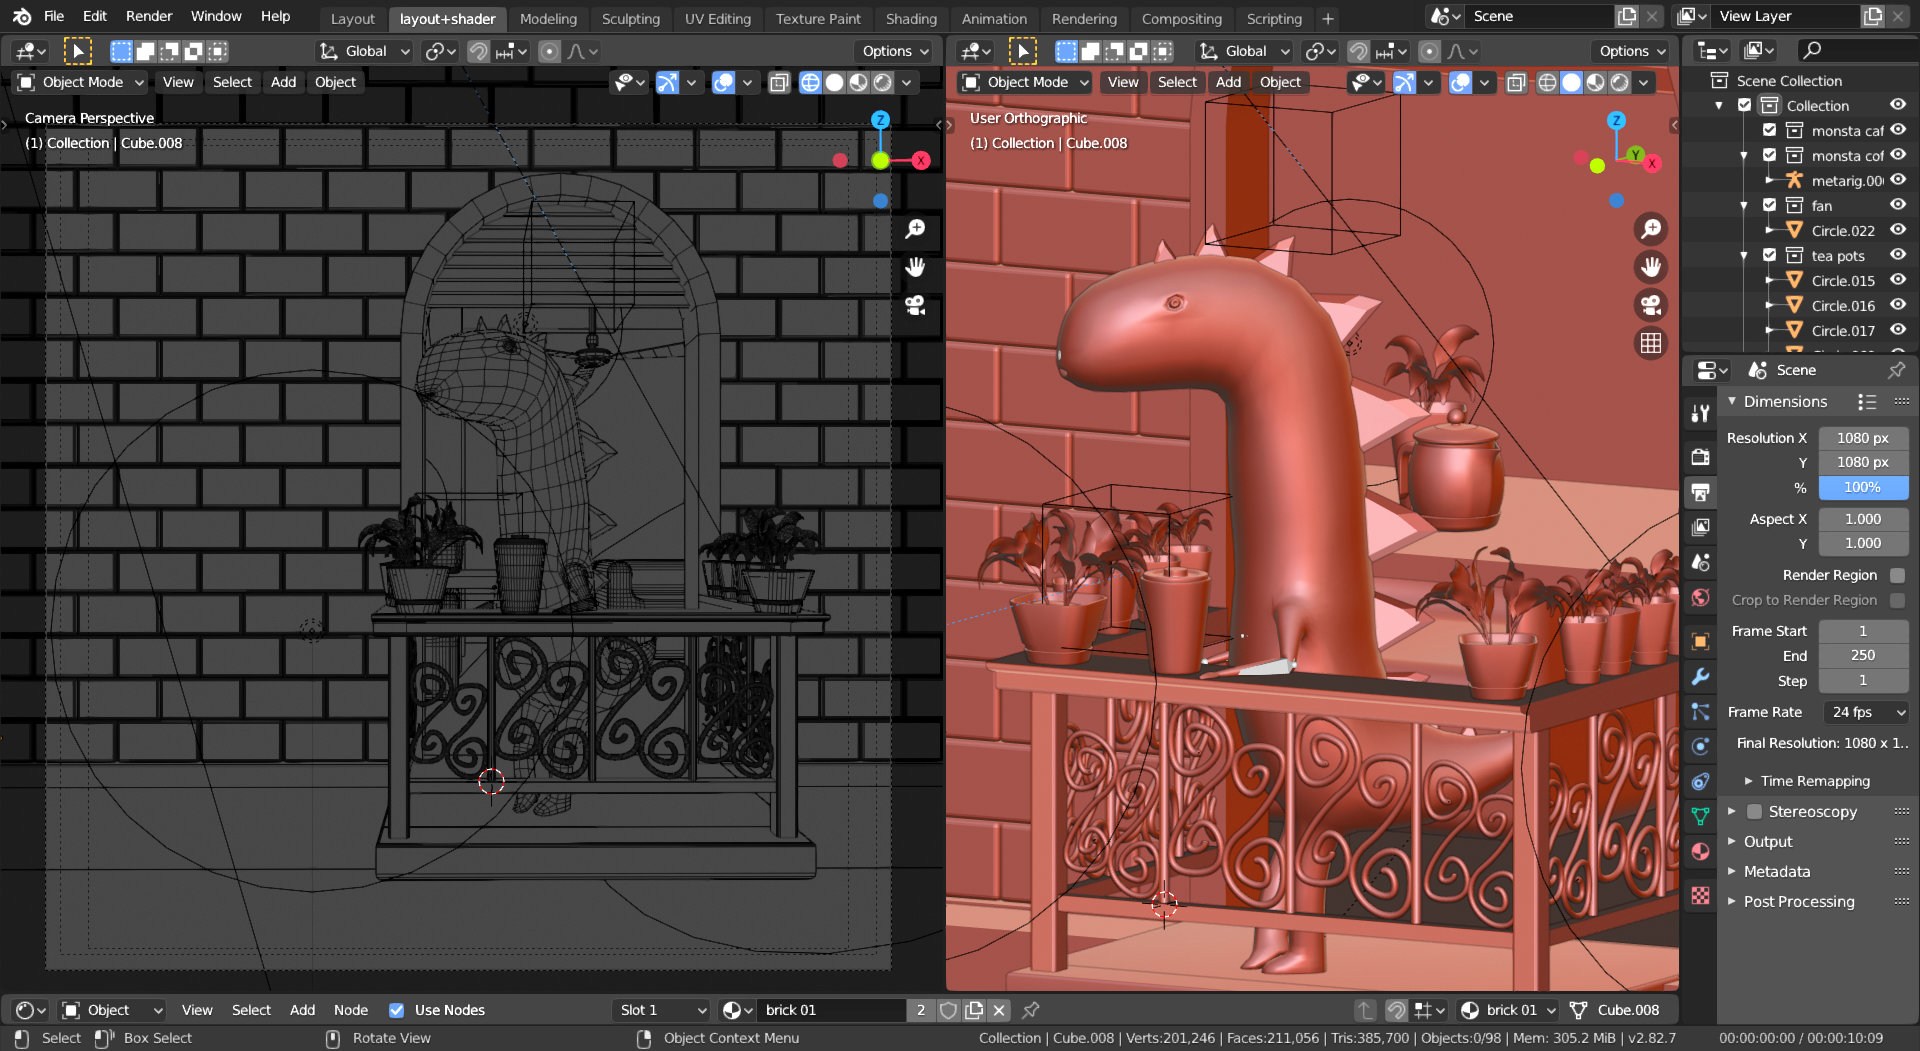
Task: Click Options button in left viewport header
Action: click(x=895, y=51)
